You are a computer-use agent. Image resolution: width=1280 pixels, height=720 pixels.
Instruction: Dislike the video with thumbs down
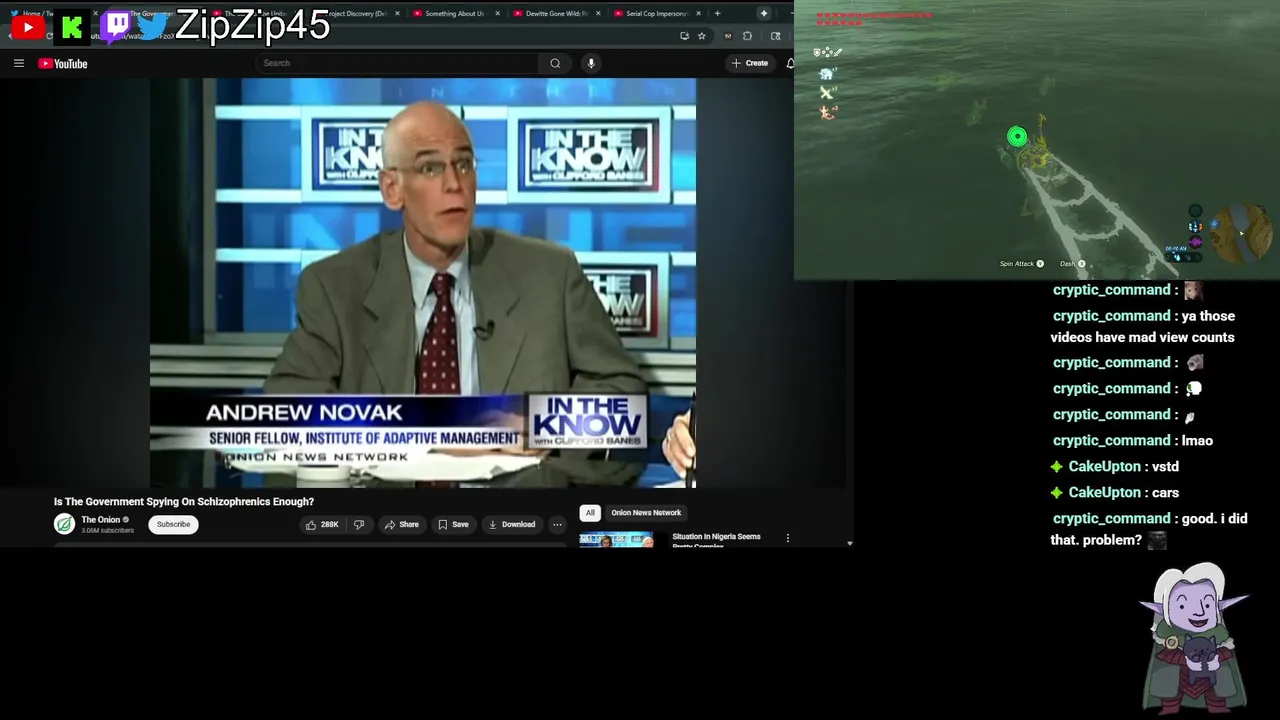click(x=359, y=524)
